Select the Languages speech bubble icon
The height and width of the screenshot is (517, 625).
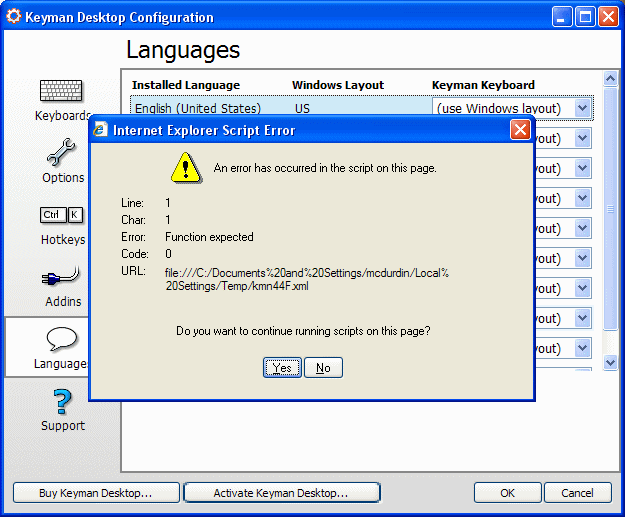click(x=62, y=339)
